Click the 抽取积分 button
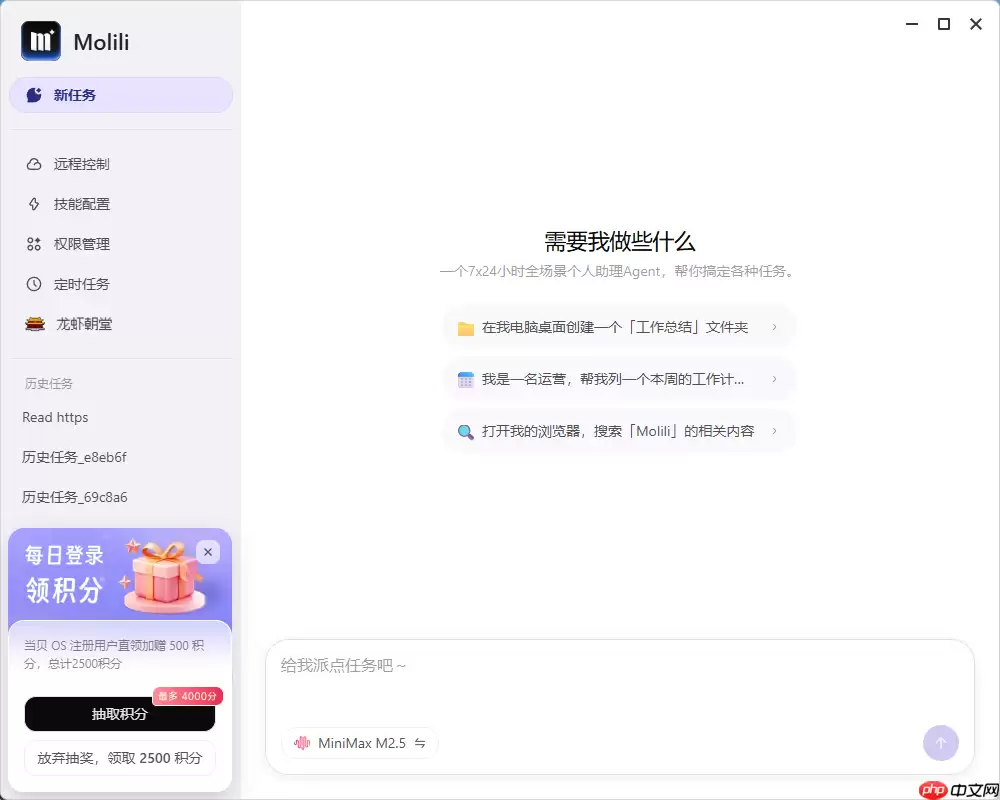 click(x=120, y=715)
